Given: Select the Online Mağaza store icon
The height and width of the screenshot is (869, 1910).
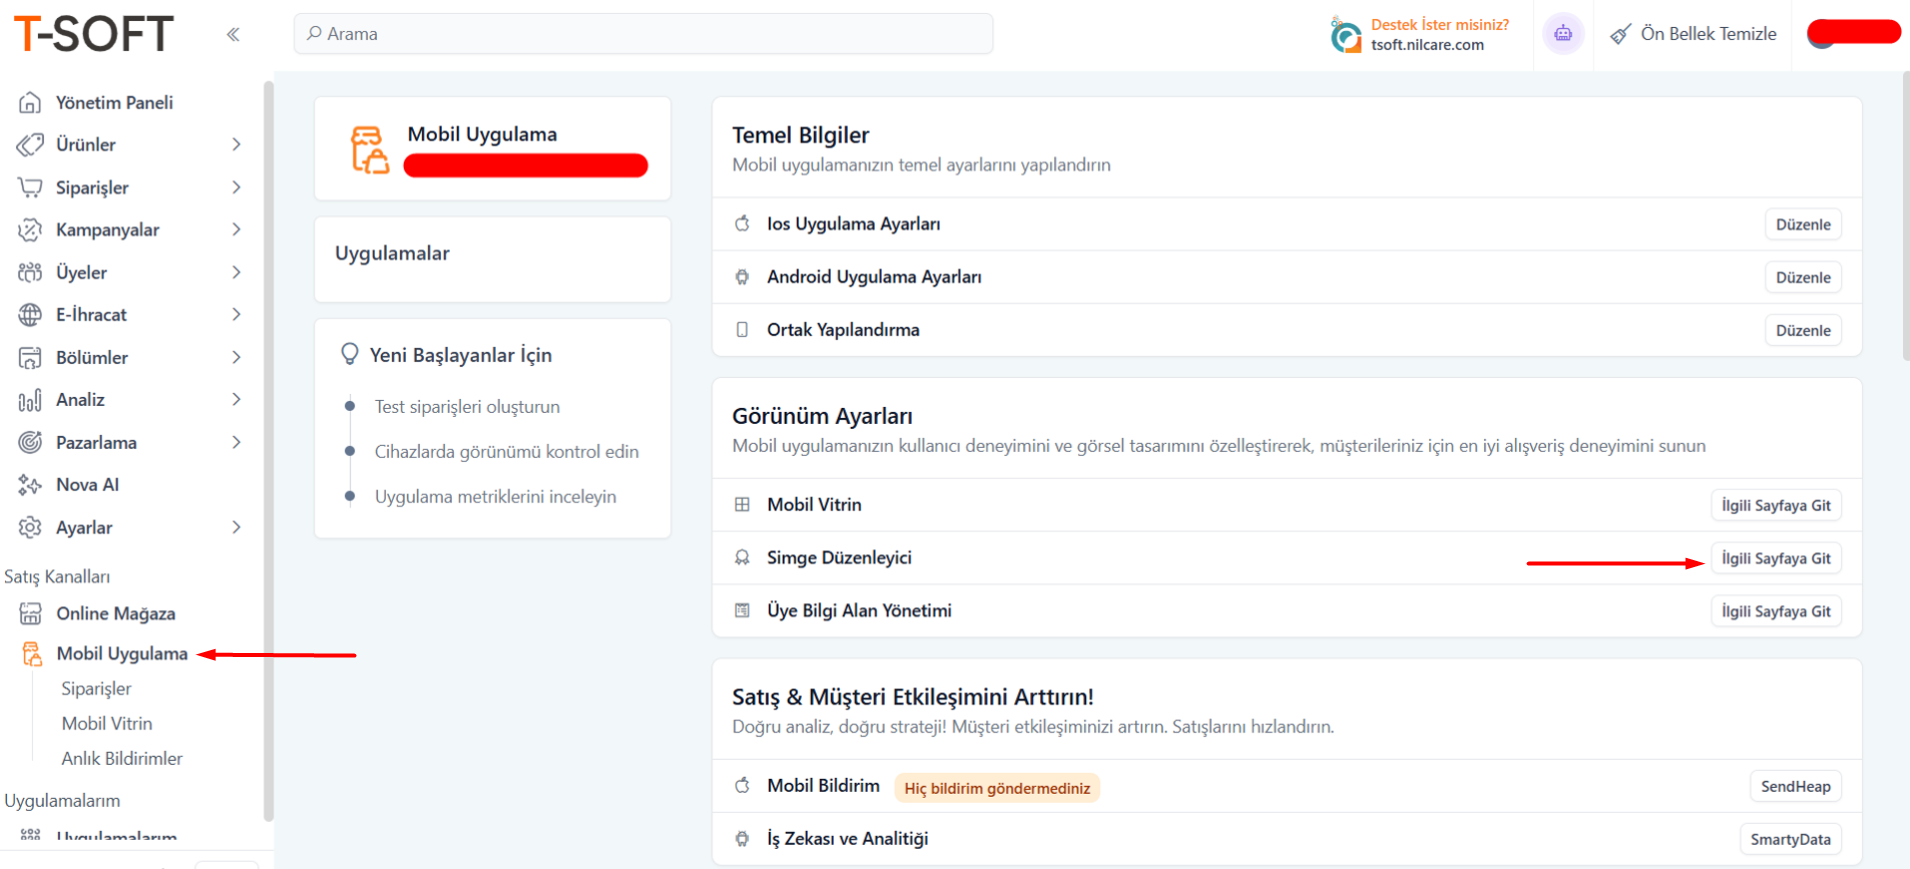Looking at the screenshot, I should pyautogui.click(x=31, y=614).
